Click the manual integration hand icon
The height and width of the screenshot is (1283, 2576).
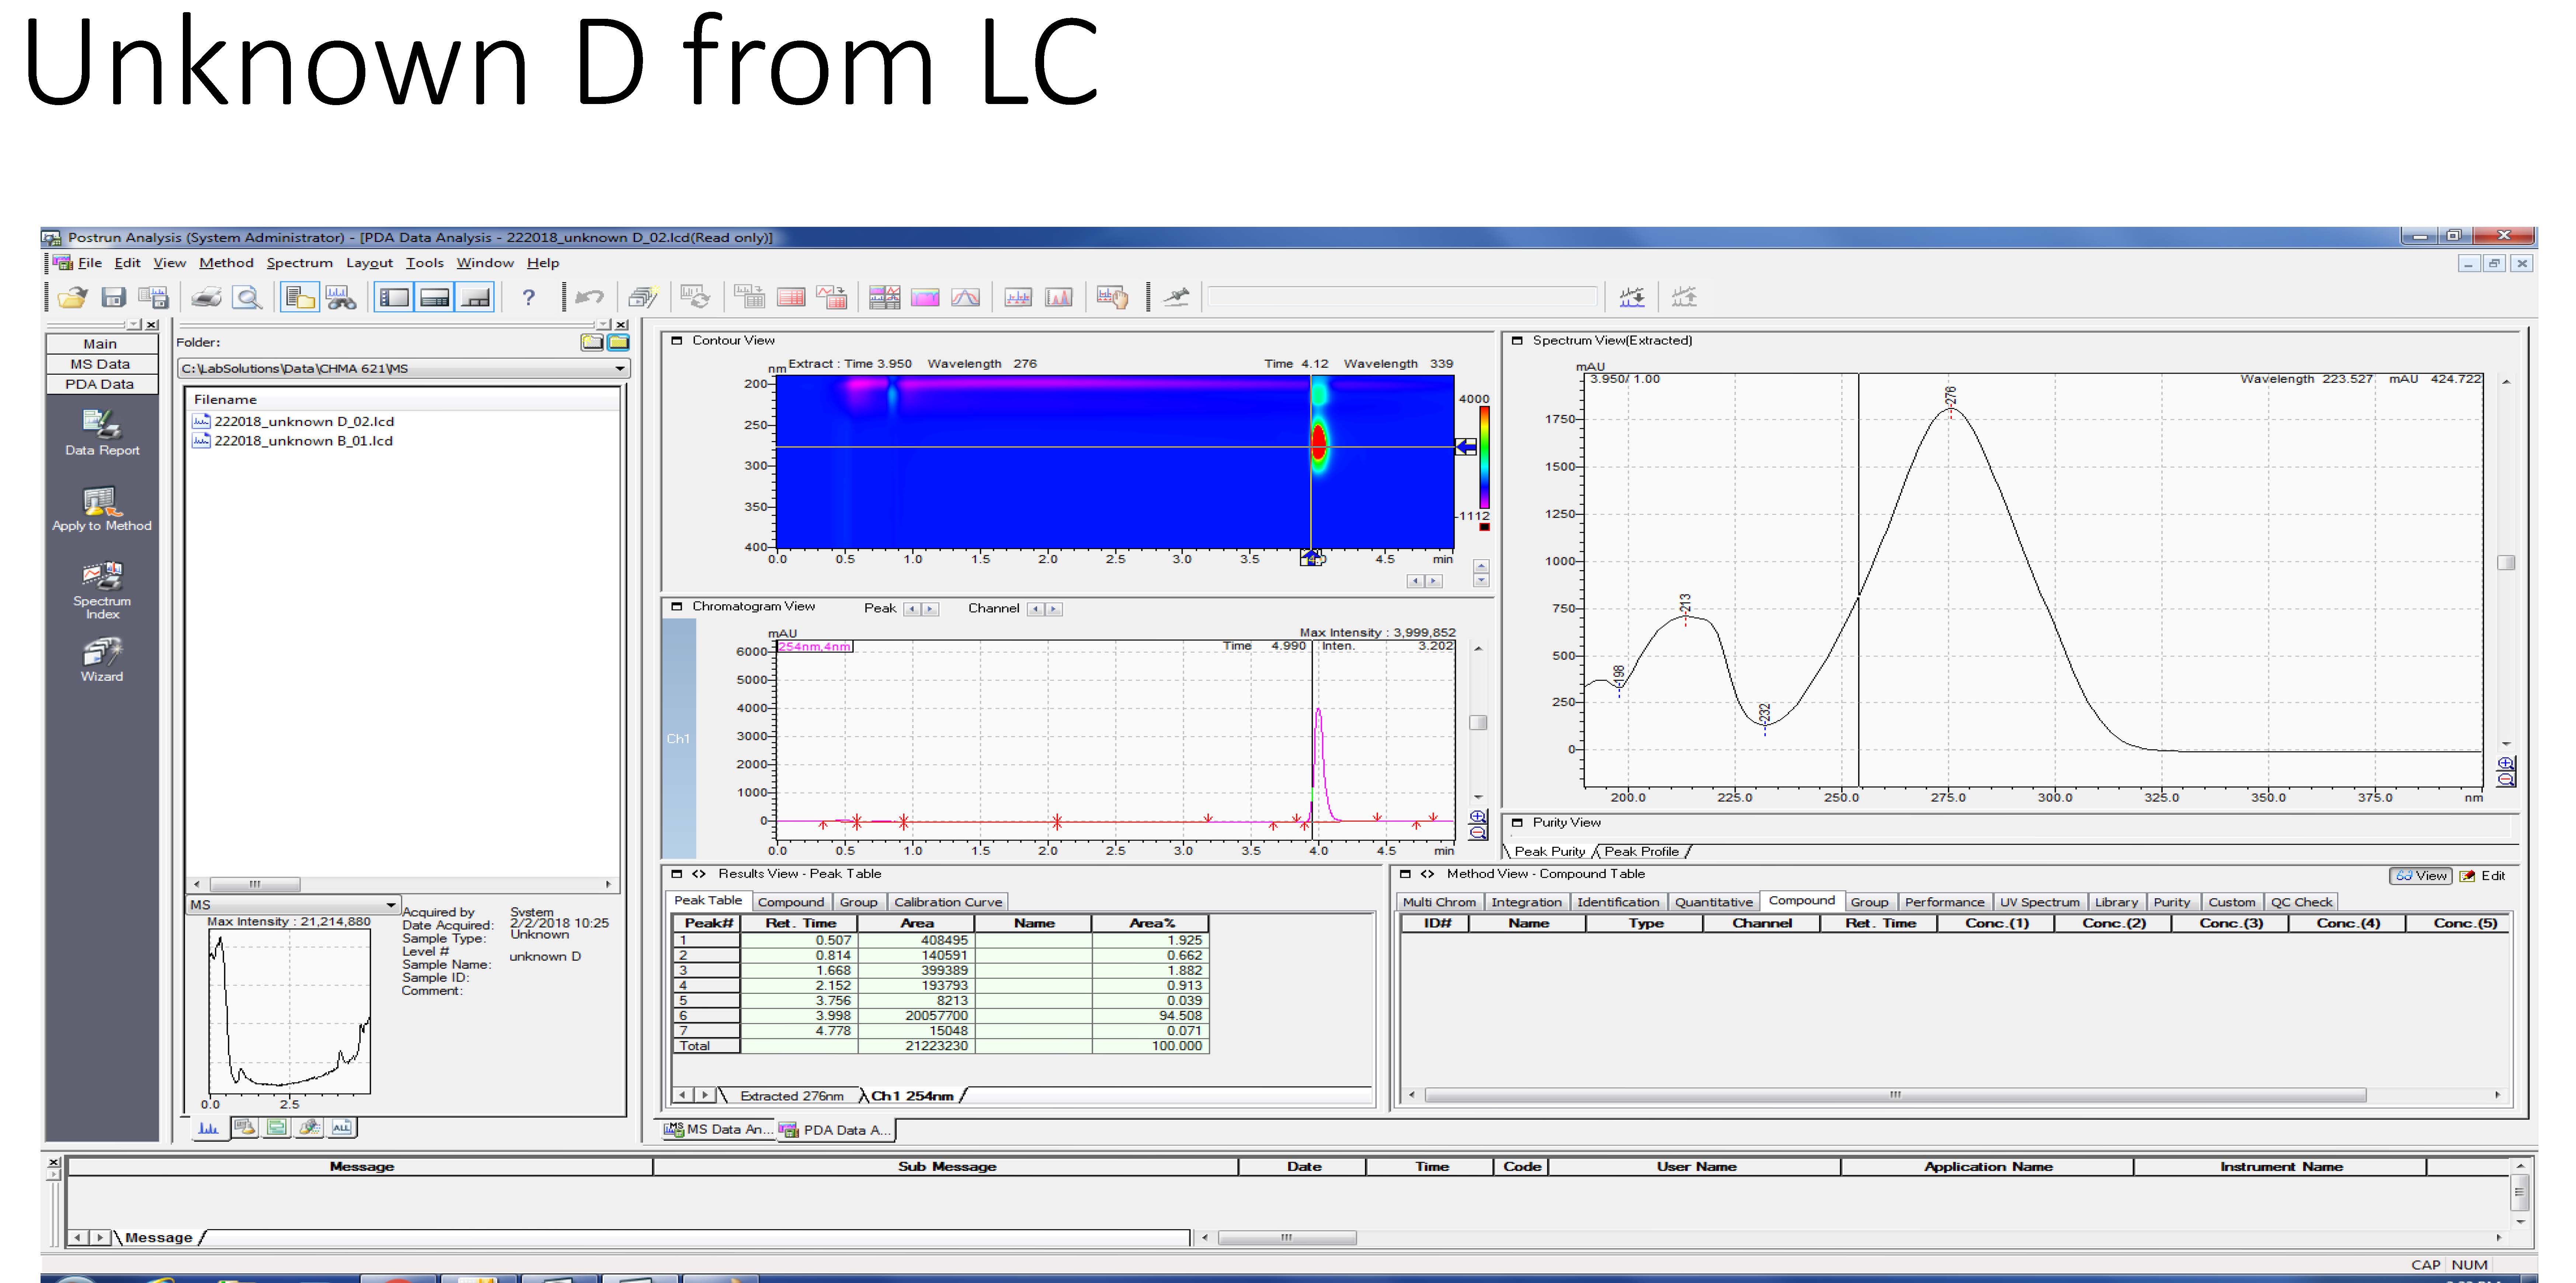(x=1112, y=297)
